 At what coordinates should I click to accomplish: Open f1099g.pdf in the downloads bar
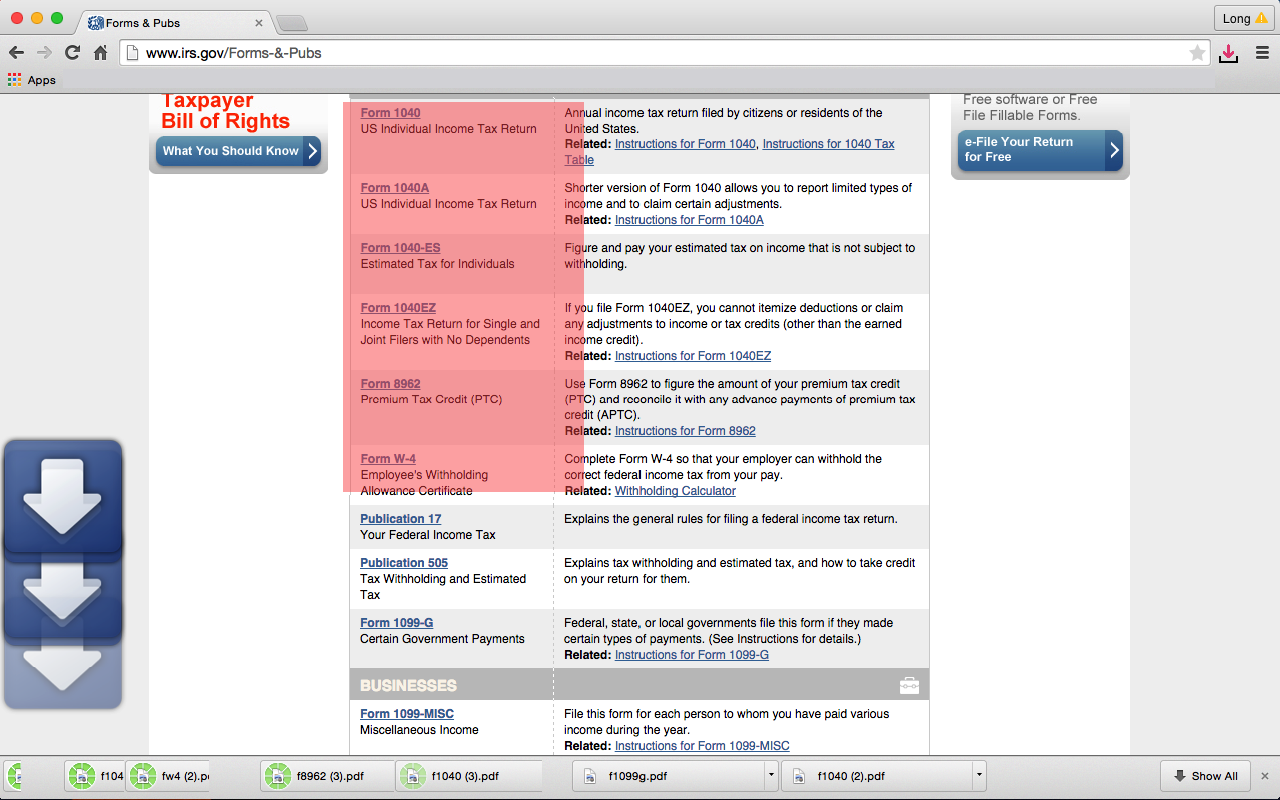pos(667,776)
